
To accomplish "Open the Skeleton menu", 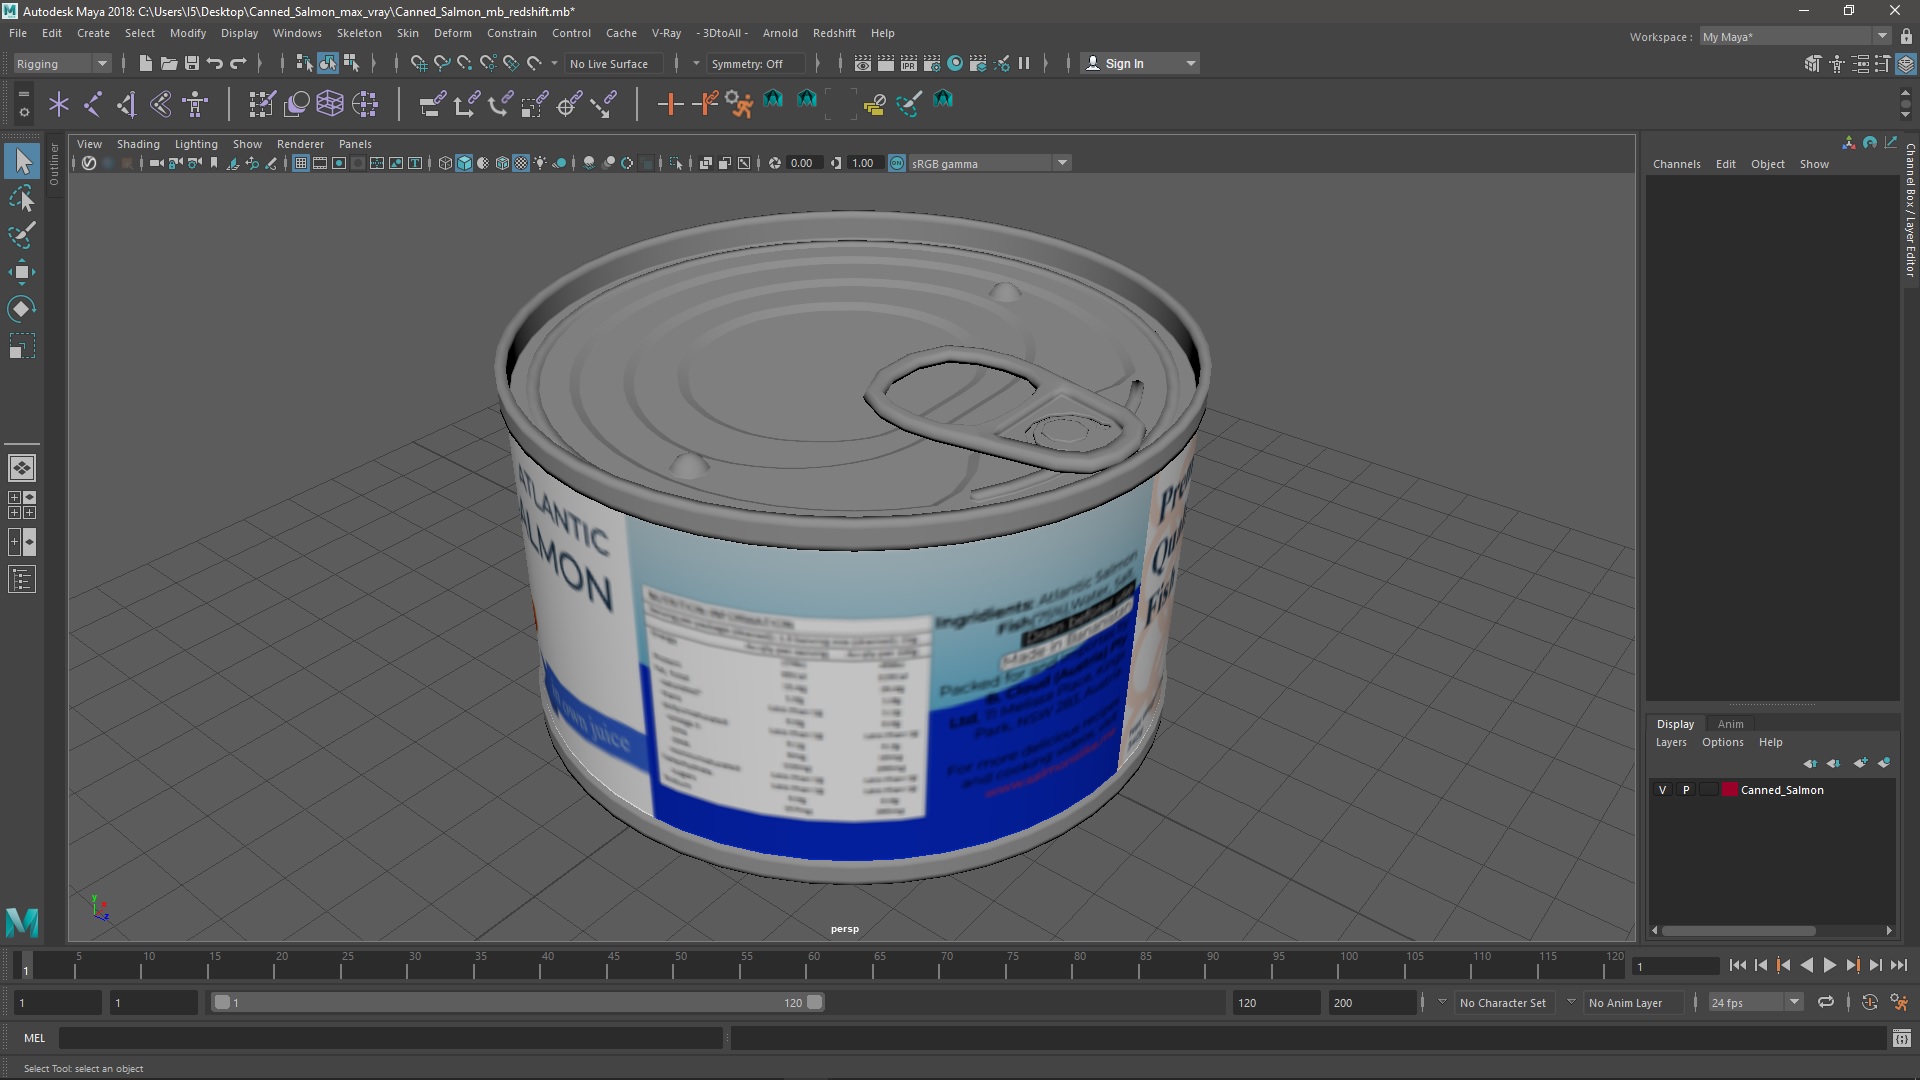I will pyautogui.click(x=358, y=33).
